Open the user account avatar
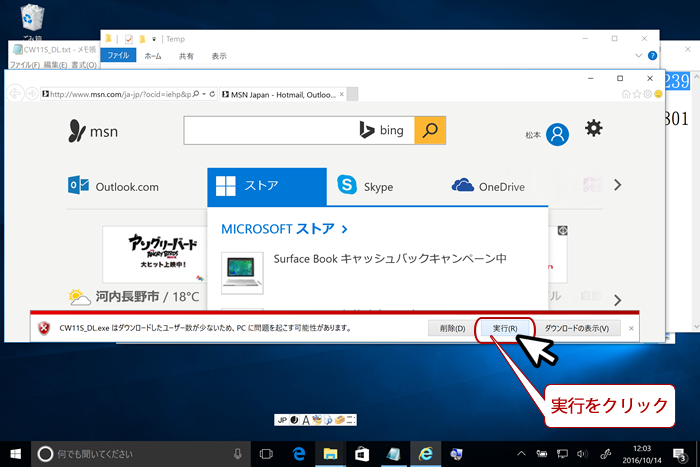The width and height of the screenshot is (700, 467). [558, 134]
